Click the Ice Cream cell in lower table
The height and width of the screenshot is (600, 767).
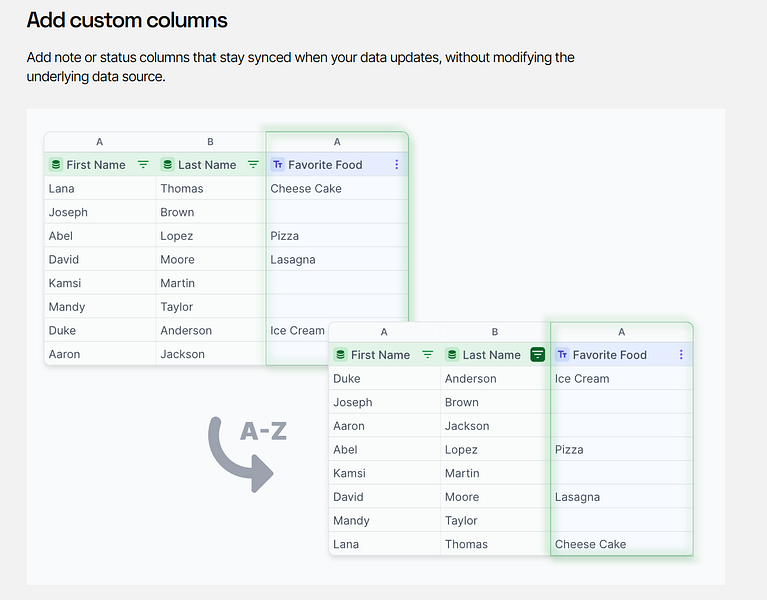coord(621,378)
